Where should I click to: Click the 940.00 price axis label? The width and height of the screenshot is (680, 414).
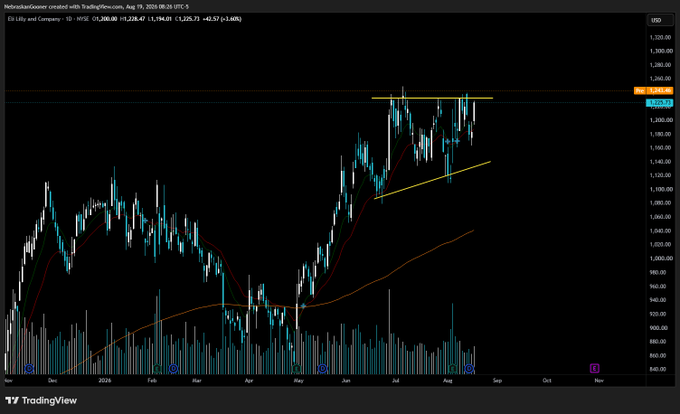[x=658, y=300]
